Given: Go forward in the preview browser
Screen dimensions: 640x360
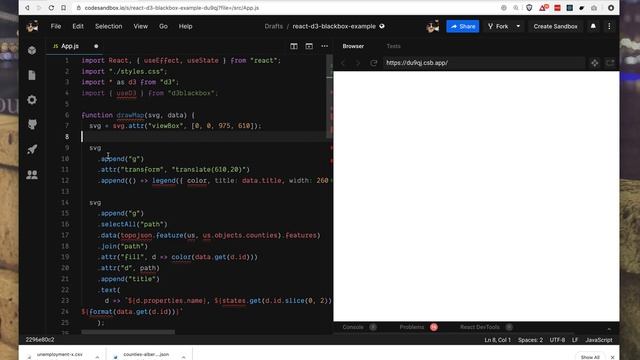Looking at the screenshot, I should pos(358,63).
